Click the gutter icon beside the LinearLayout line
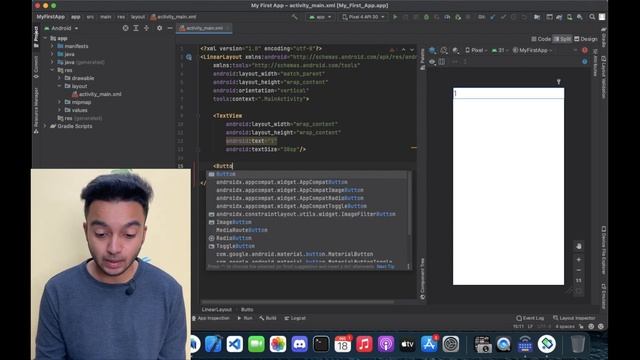Viewport: 640px width, 360px height. (189, 57)
